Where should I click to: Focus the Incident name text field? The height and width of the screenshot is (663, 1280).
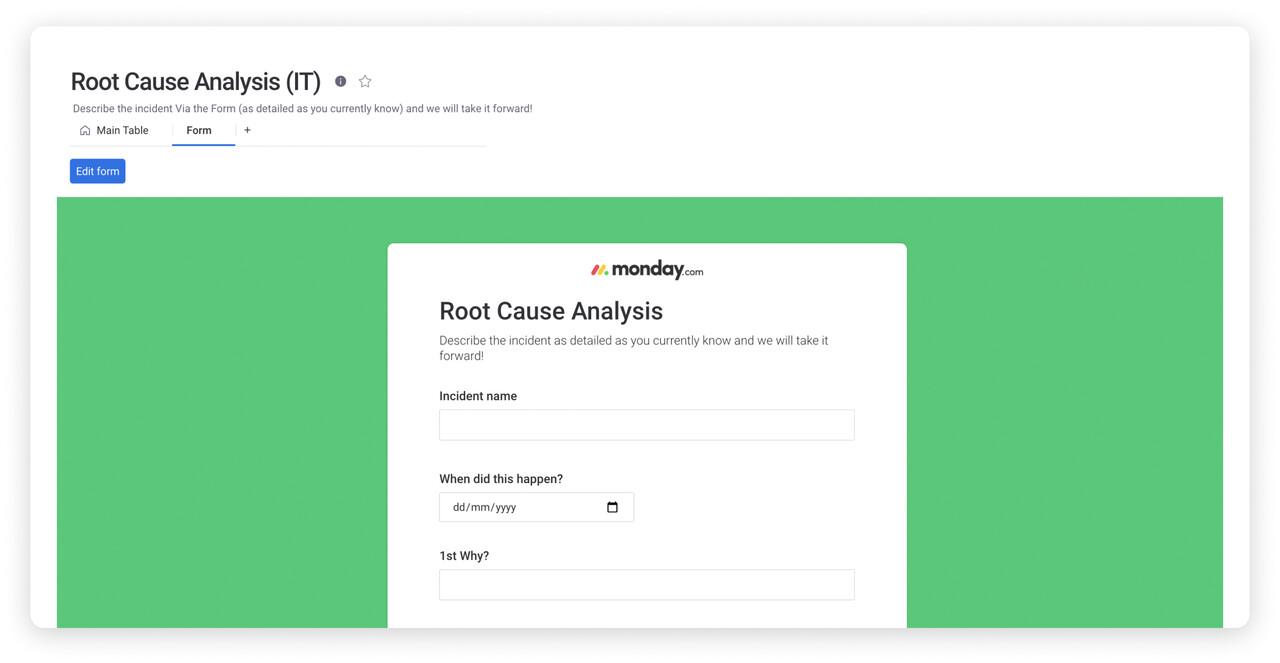[646, 425]
